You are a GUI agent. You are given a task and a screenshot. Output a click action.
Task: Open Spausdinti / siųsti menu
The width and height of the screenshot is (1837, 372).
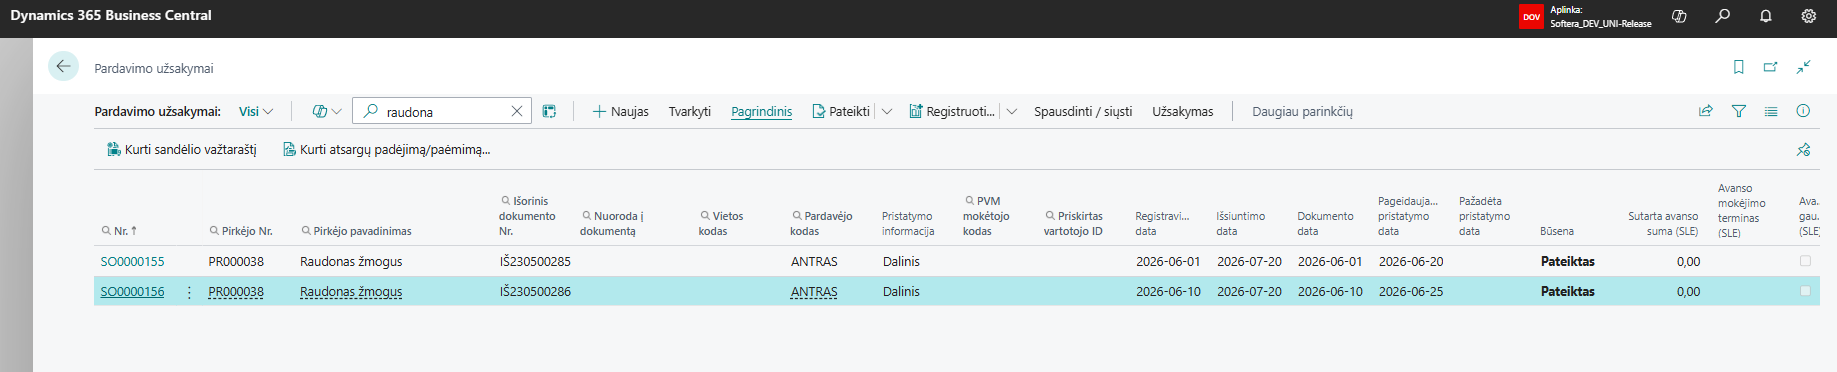point(1083,111)
